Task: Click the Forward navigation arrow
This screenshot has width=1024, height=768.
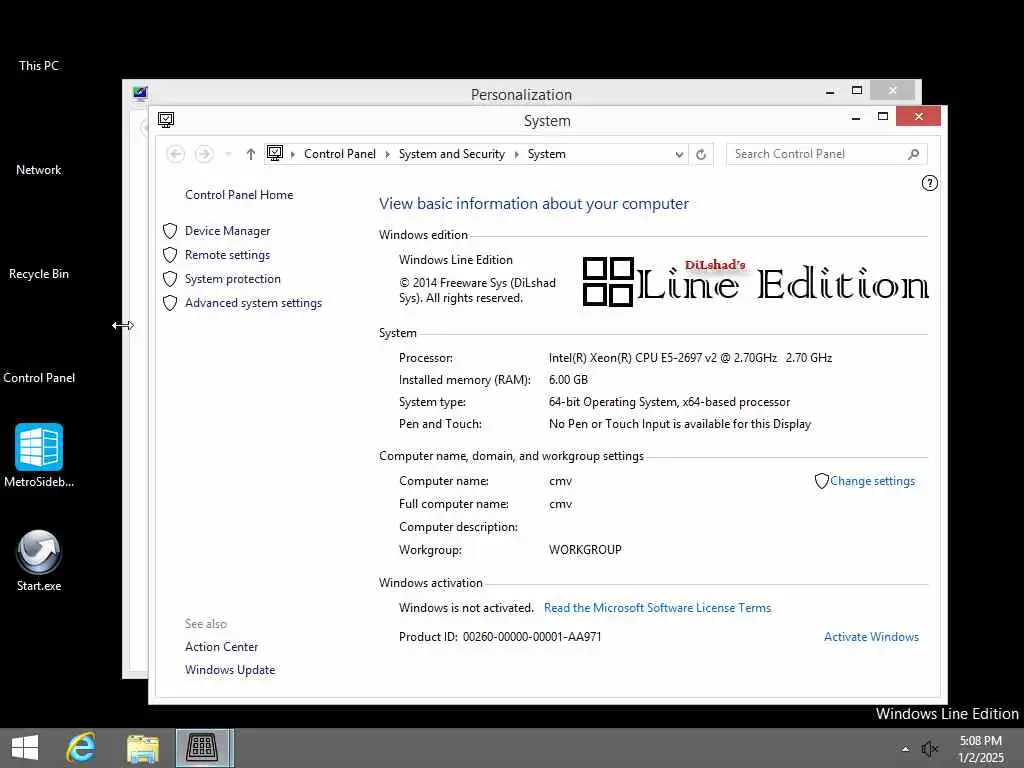Action: point(204,154)
